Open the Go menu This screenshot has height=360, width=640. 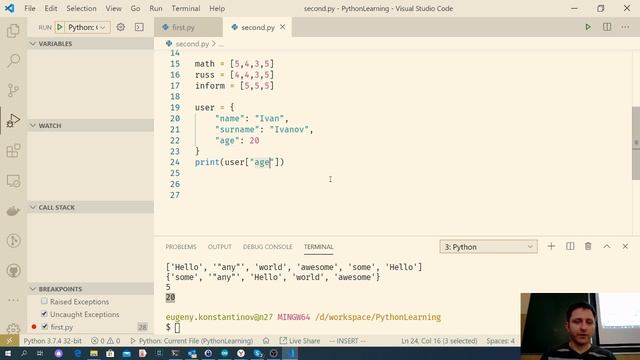(135, 8)
